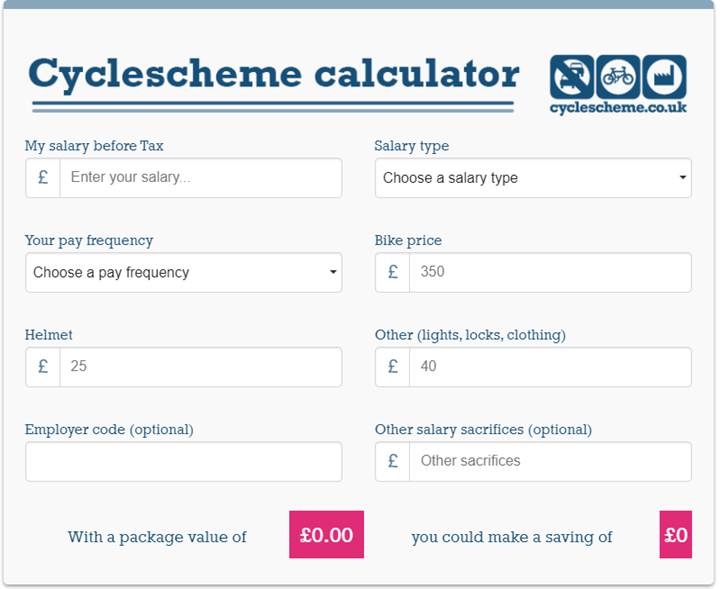This screenshot has height=589, width=720.
Task: Click the pound symbol beside salary field
Action: (x=43, y=178)
